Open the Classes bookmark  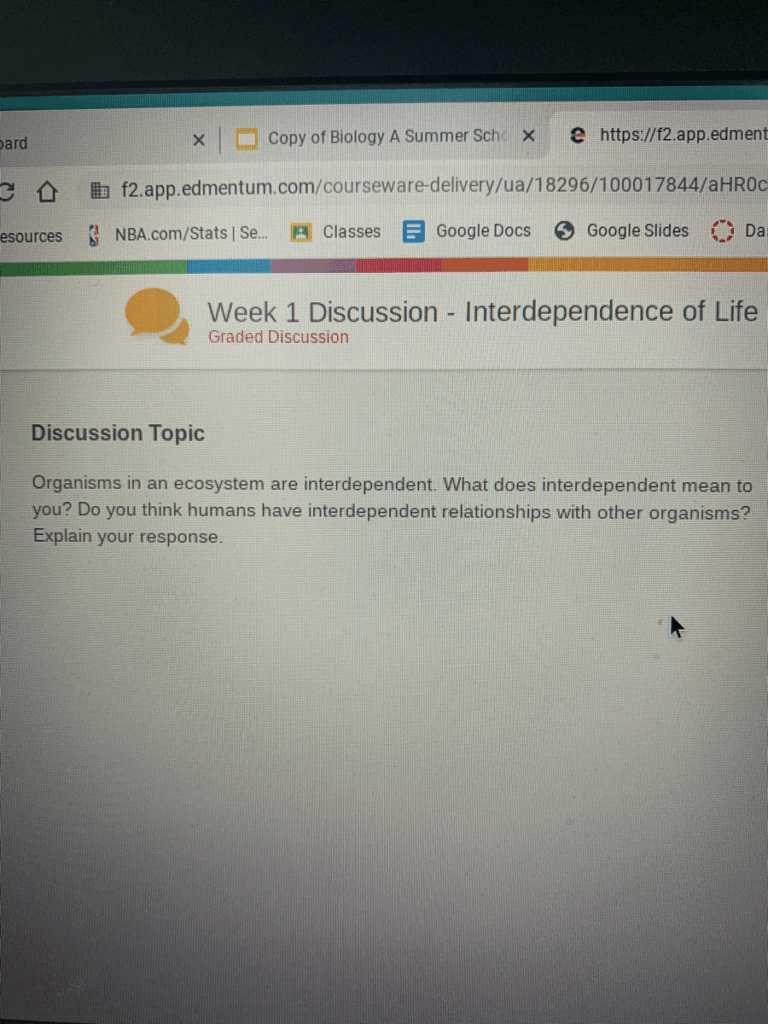336,231
